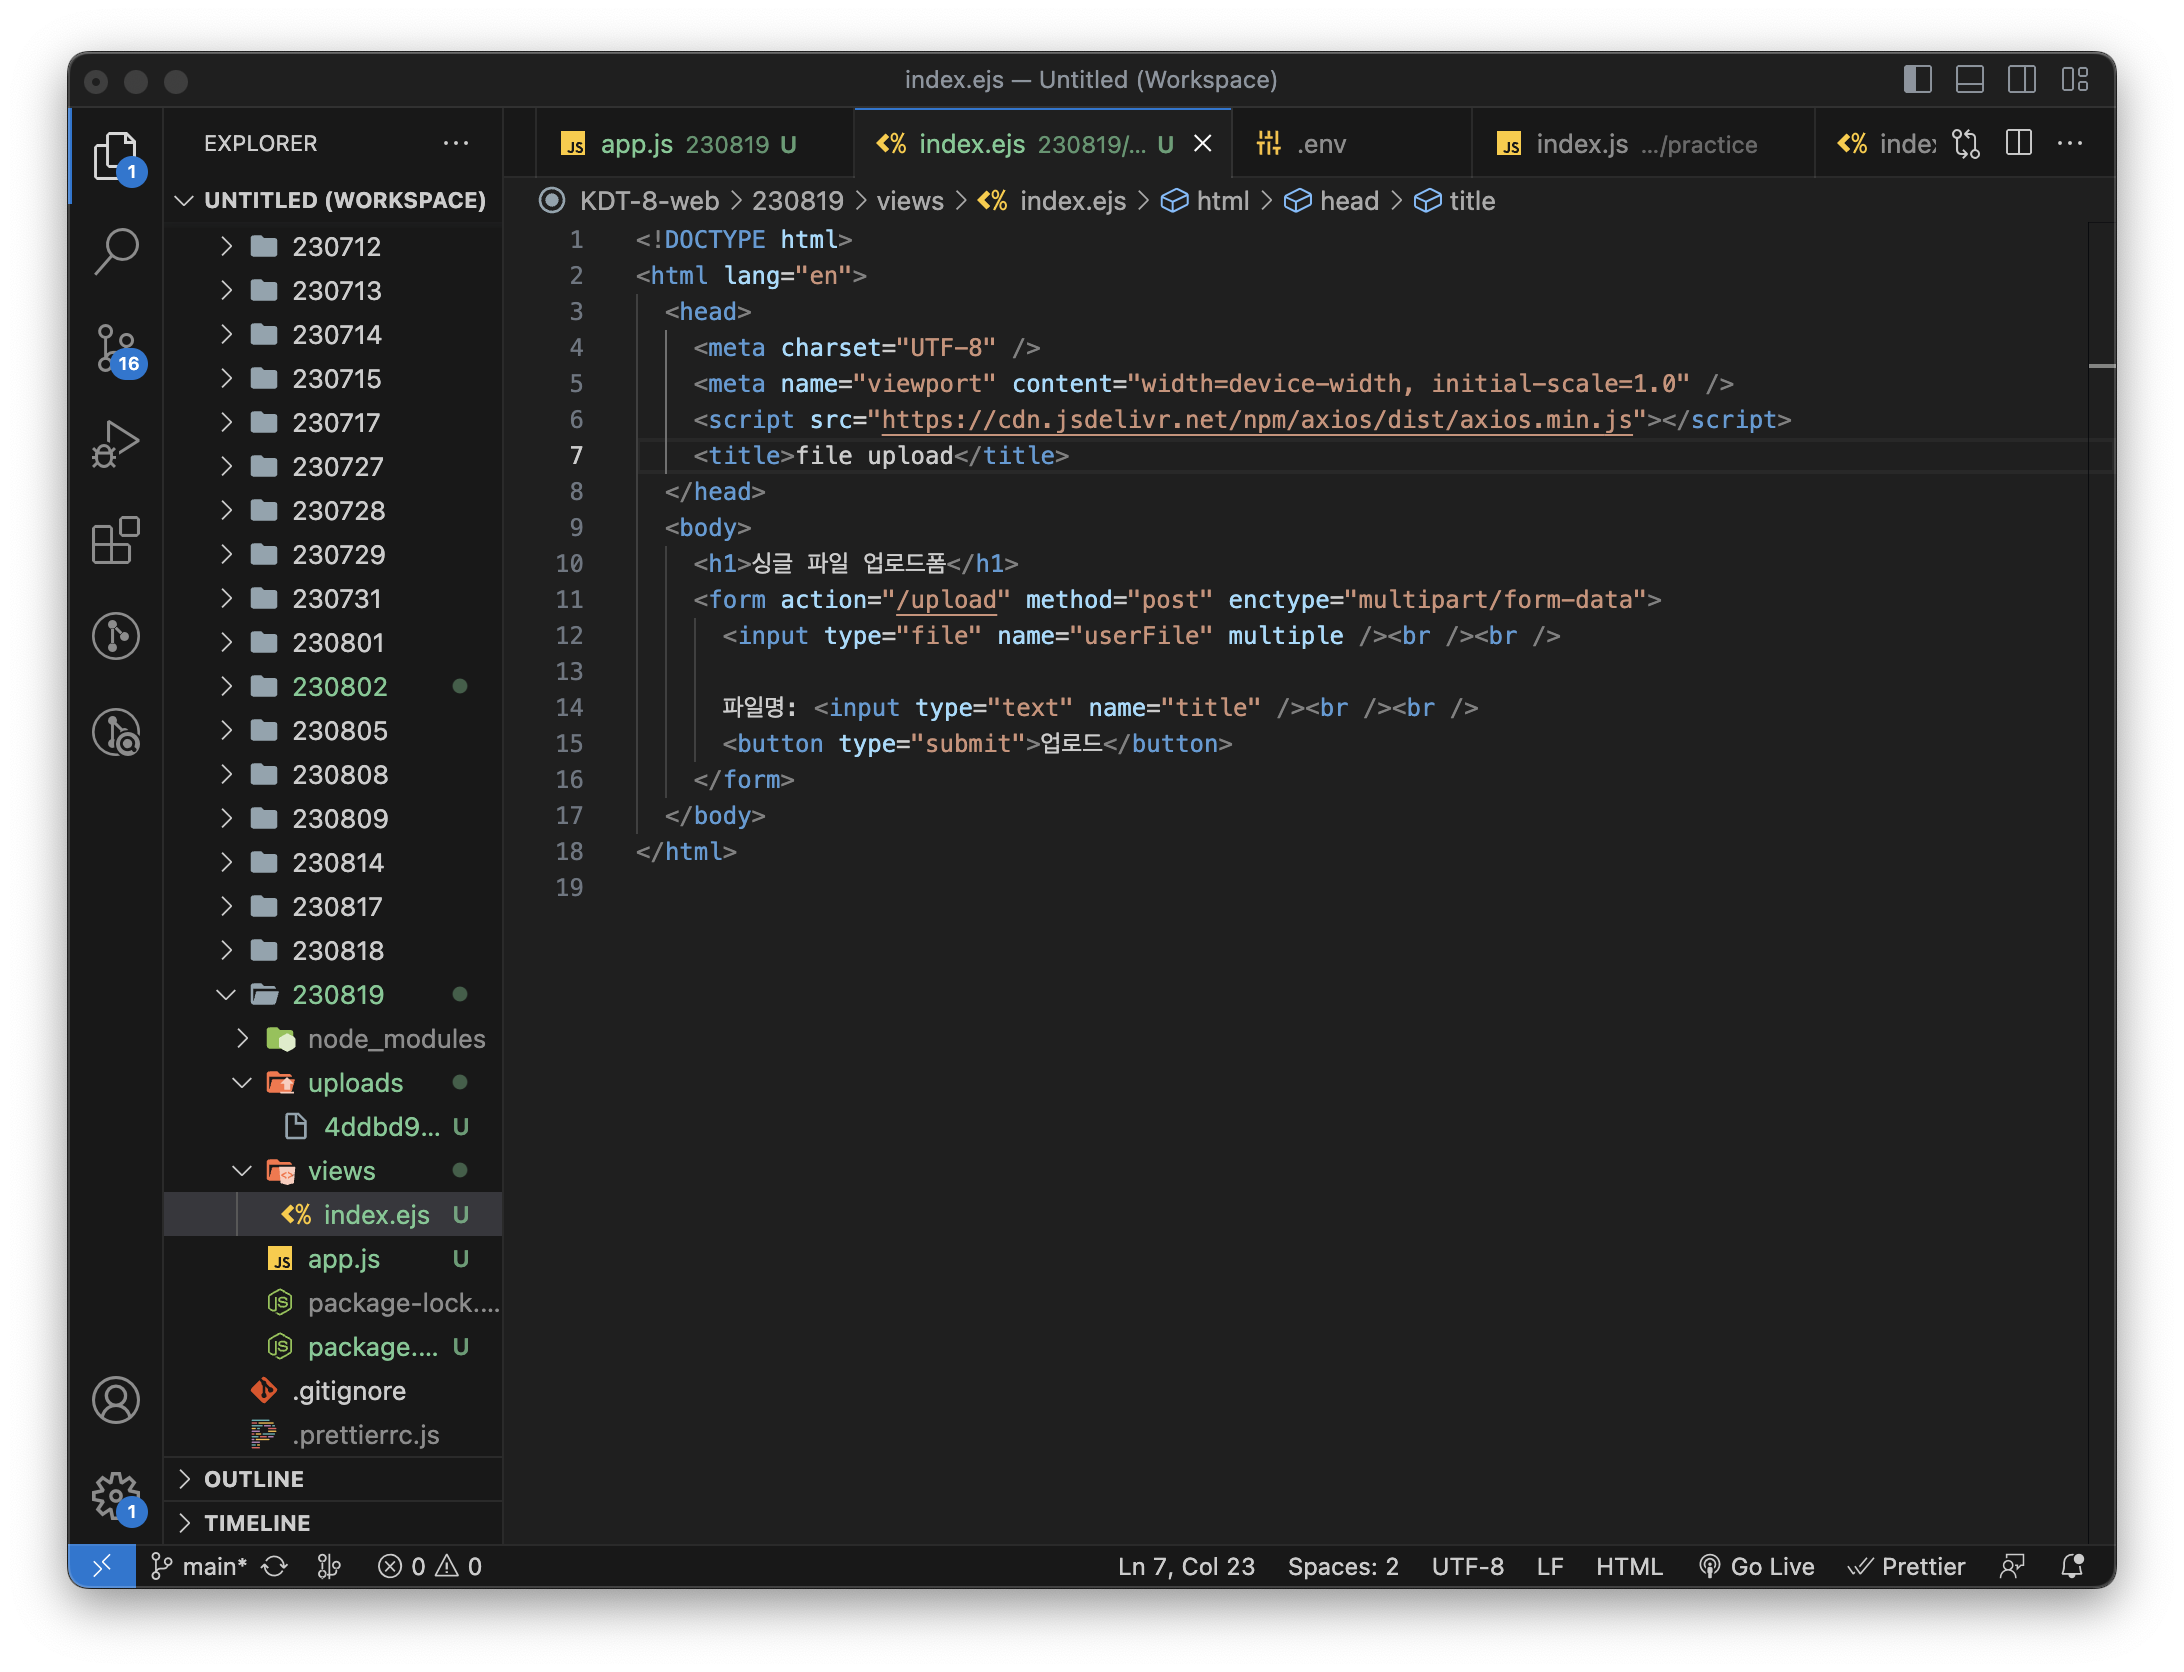
Task: Select the active index.ejs tab
Action: (1042, 144)
